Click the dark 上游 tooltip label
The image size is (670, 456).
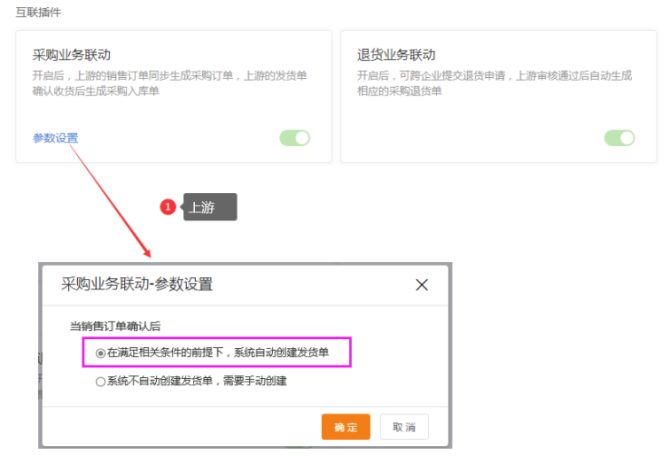click(x=209, y=207)
